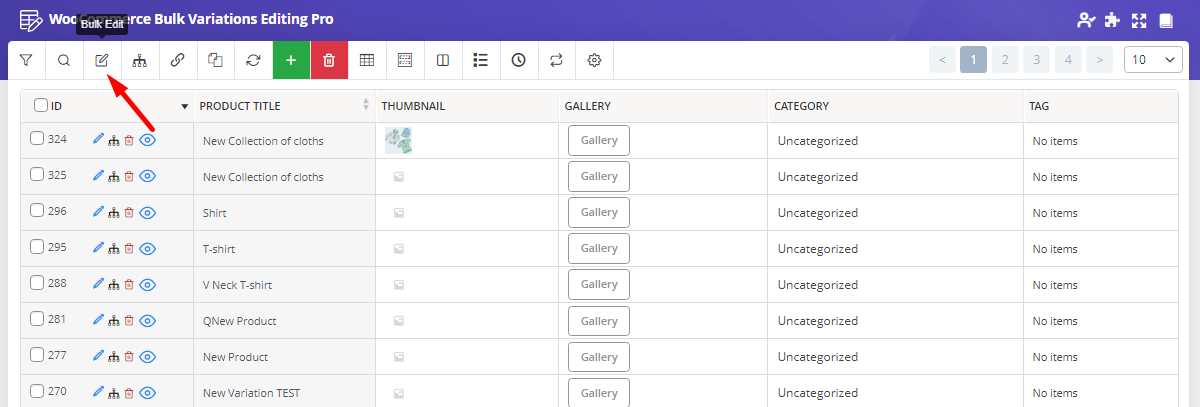Edit product 295 with pencil icon
The height and width of the screenshot is (407, 1200).
coord(98,248)
